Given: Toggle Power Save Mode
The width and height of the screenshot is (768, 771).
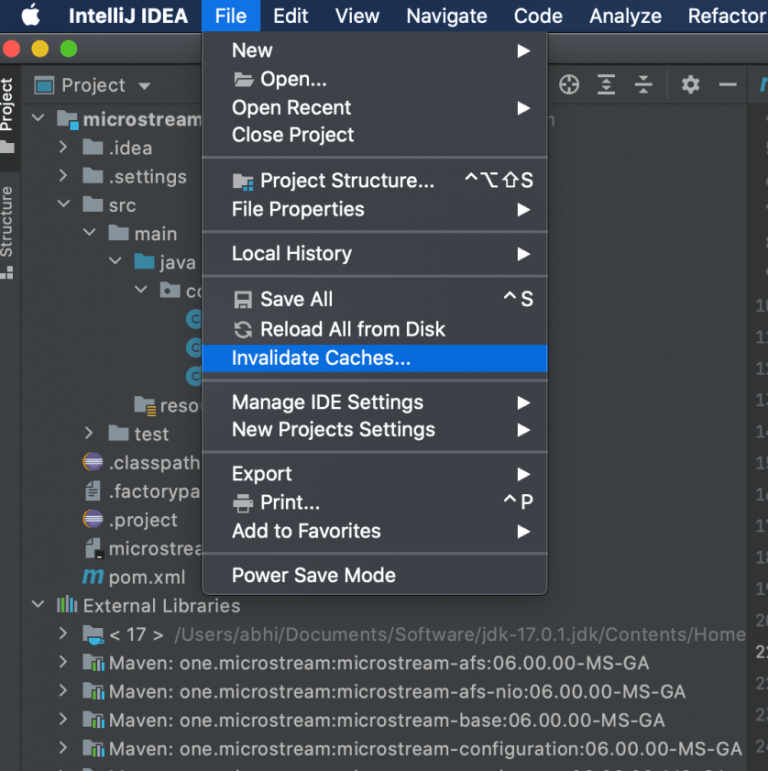Looking at the screenshot, I should point(375,575).
